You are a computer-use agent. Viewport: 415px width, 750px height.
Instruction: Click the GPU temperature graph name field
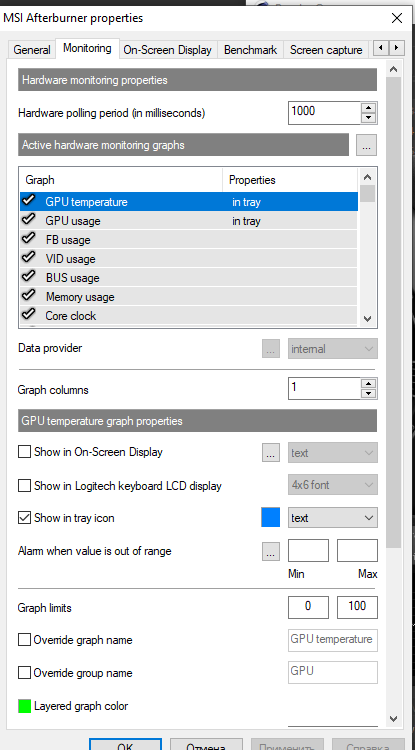tap(333, 640)
